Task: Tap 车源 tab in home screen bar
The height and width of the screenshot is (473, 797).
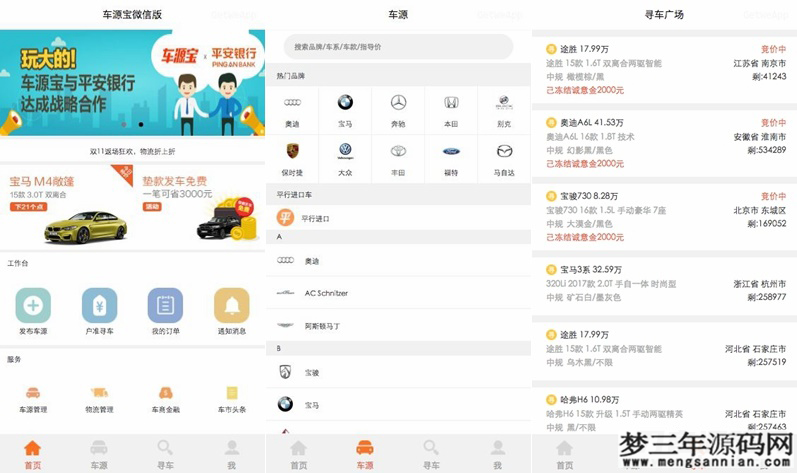Action: (99, 455)
